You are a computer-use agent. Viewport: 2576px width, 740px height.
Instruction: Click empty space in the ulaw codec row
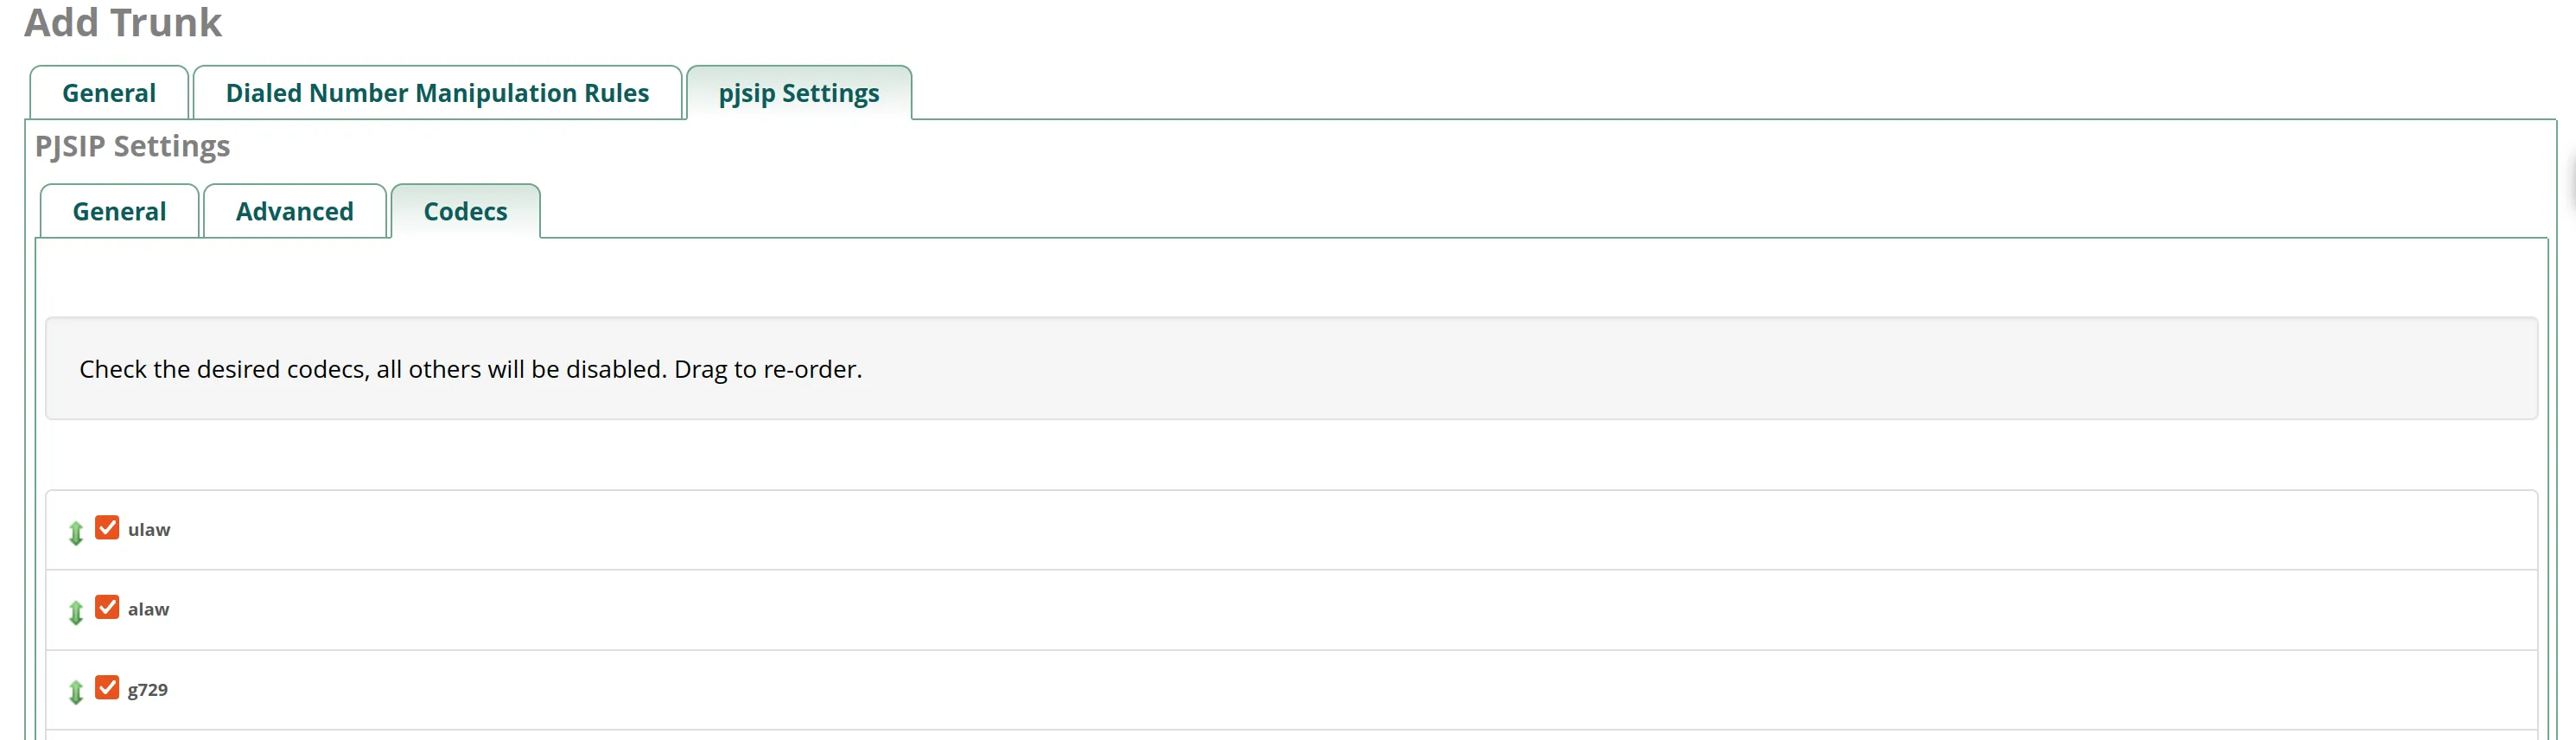pyautogui.click(x=1300, y=530)
